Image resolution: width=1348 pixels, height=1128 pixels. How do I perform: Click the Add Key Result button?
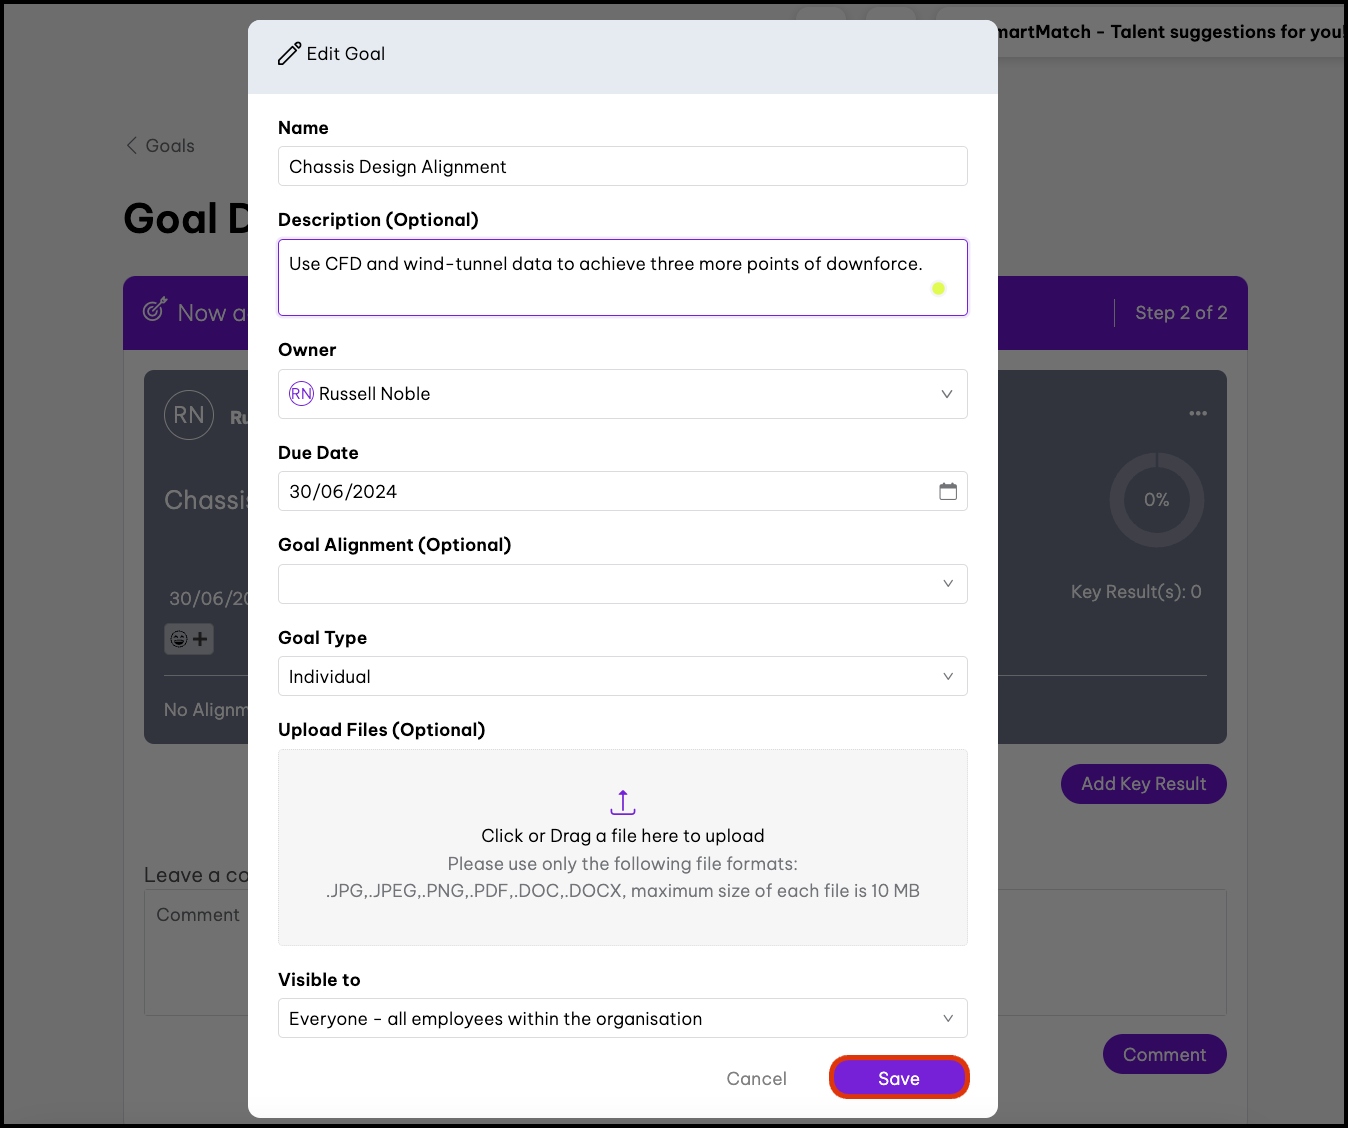point(1143,784)
